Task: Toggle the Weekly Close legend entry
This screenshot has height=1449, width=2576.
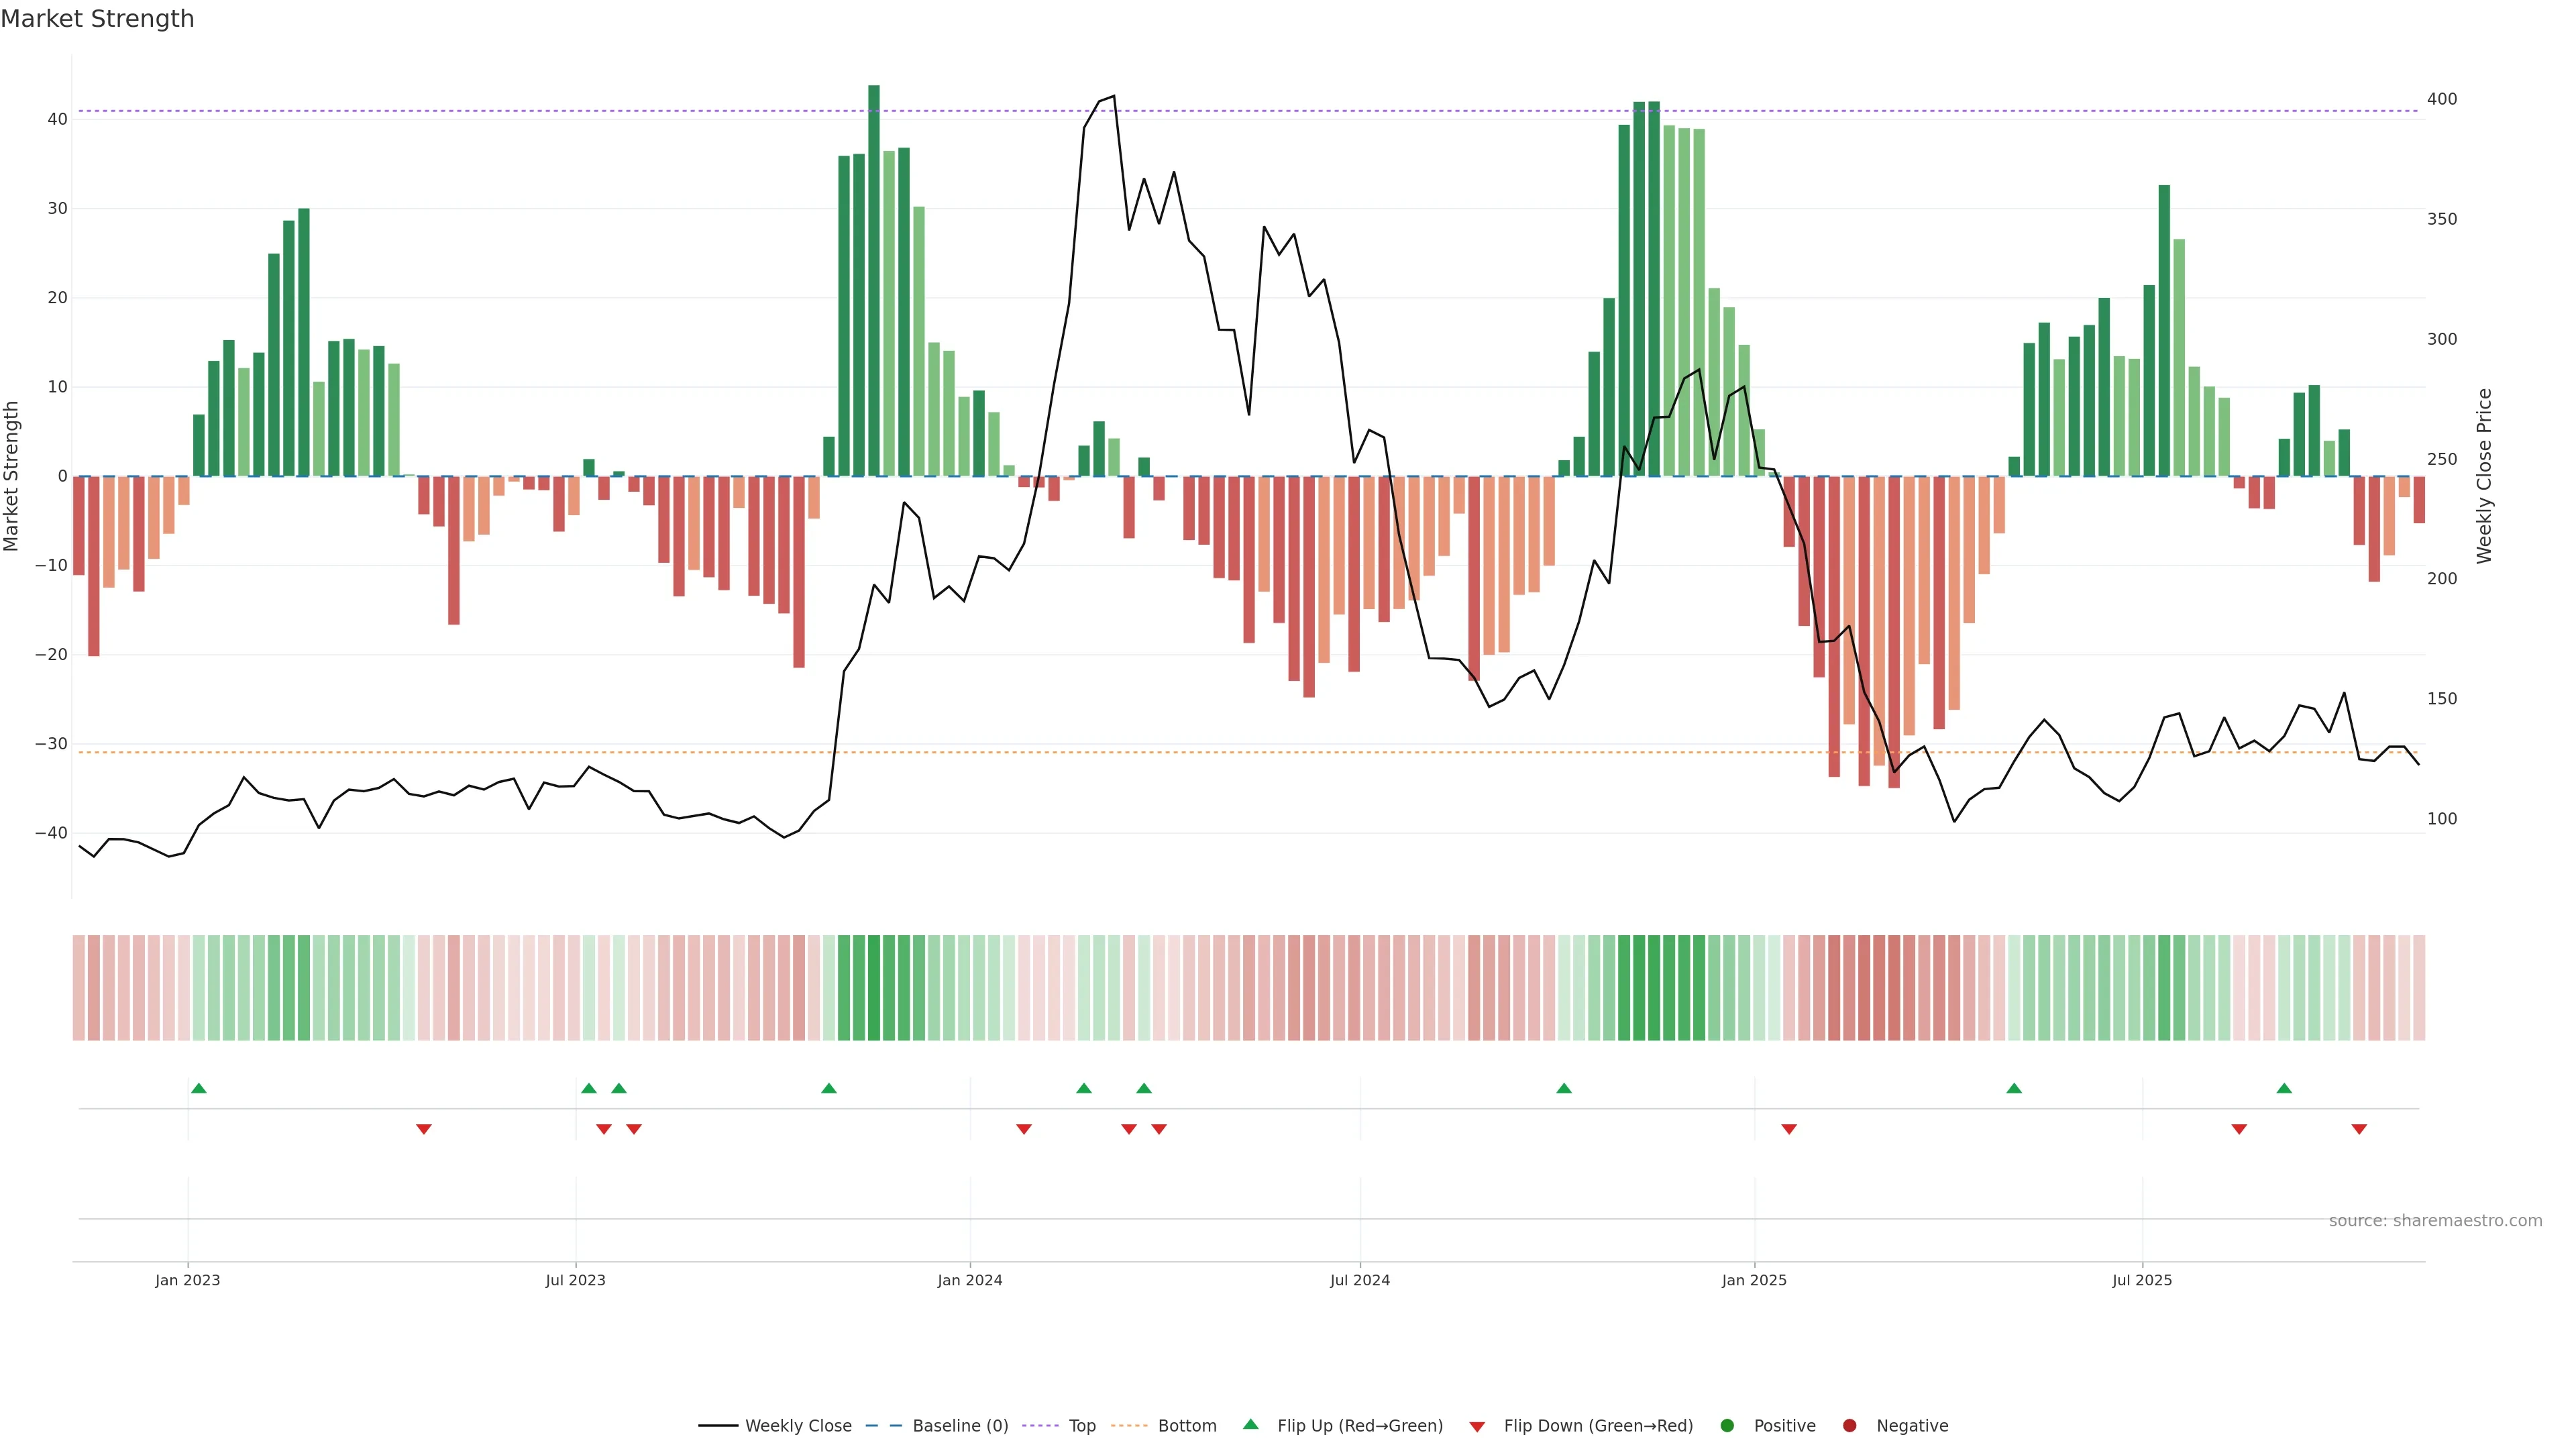Action: [797, 1425]
